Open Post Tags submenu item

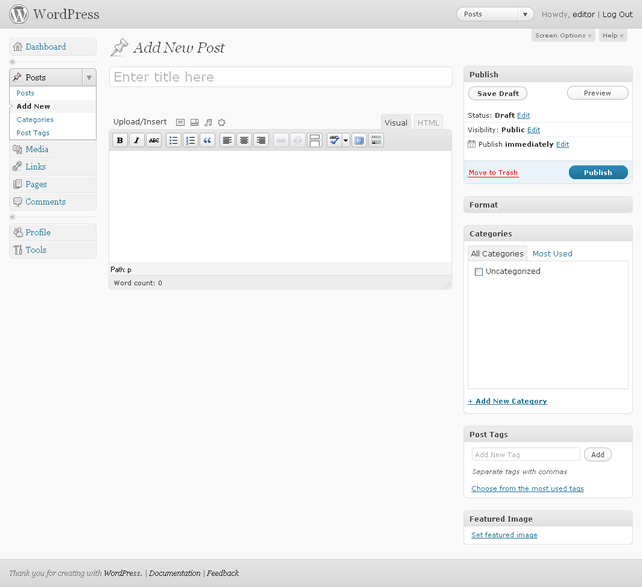[33, 133]
